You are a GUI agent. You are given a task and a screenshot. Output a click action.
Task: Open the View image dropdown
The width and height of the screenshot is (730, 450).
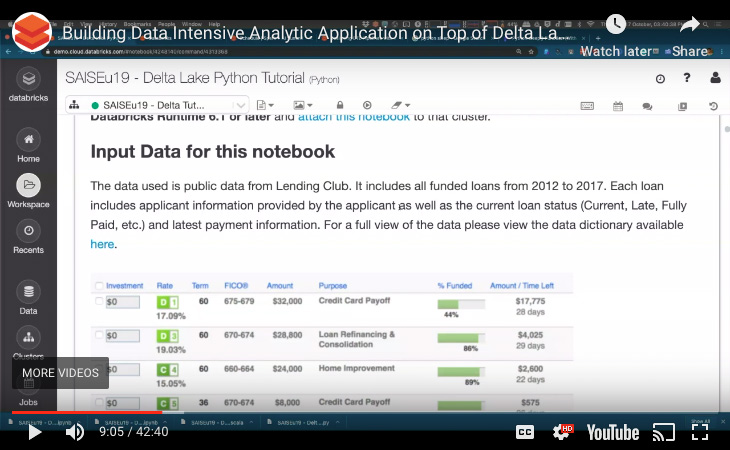click(303, 105)
